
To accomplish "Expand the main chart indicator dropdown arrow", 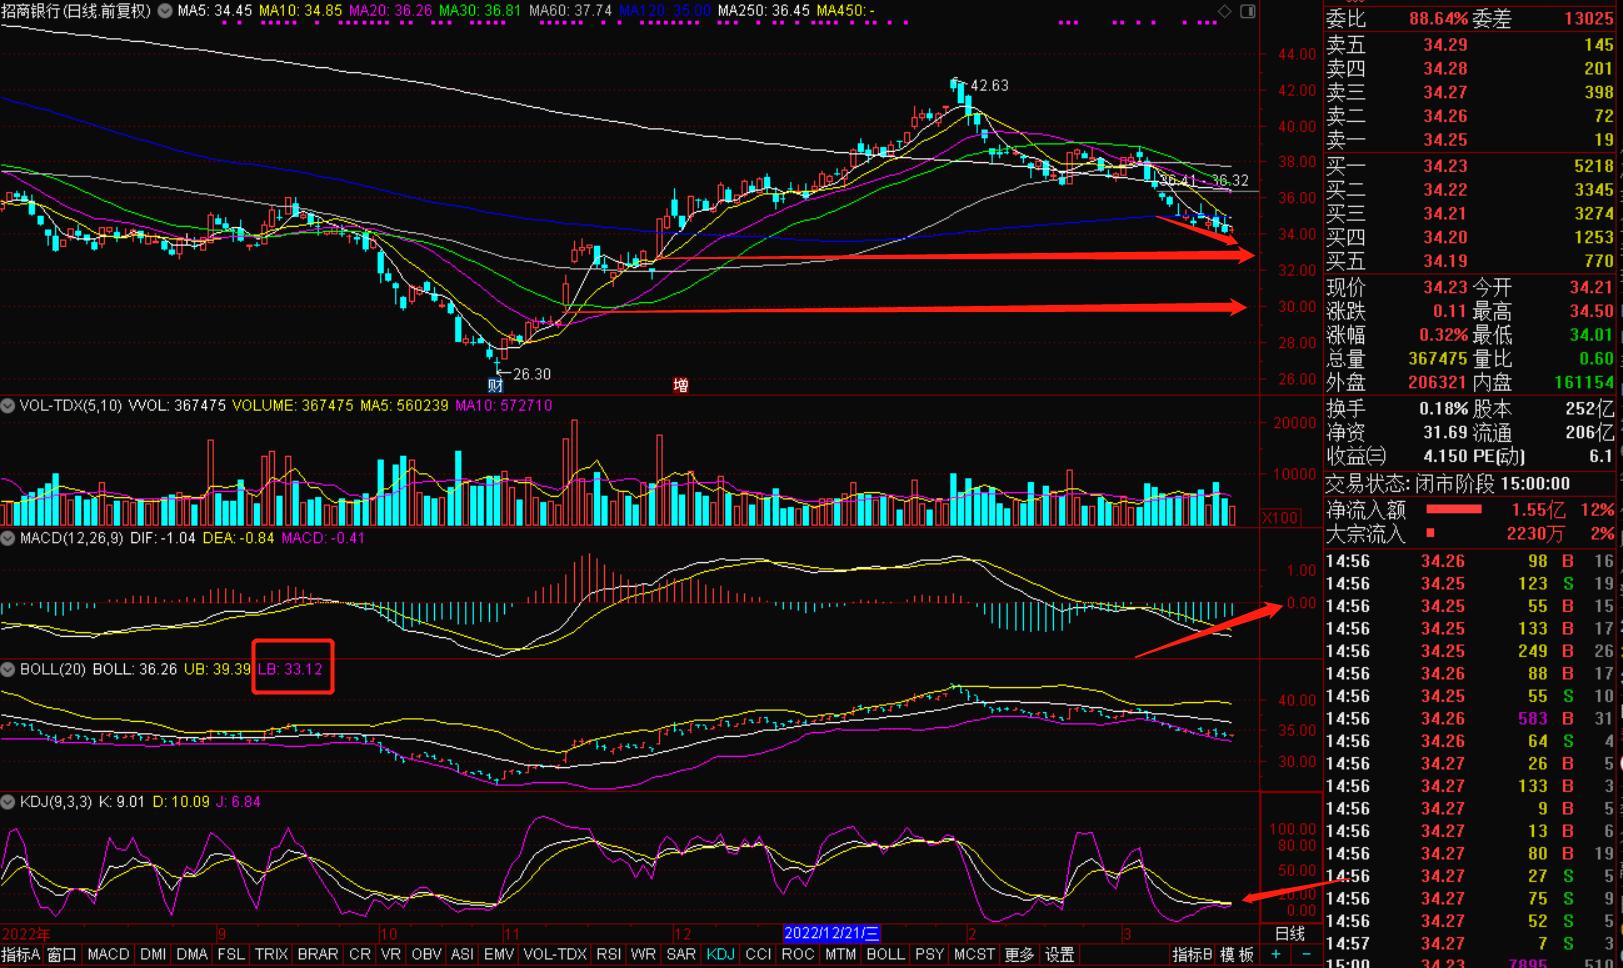I will (x=165, y=11).
